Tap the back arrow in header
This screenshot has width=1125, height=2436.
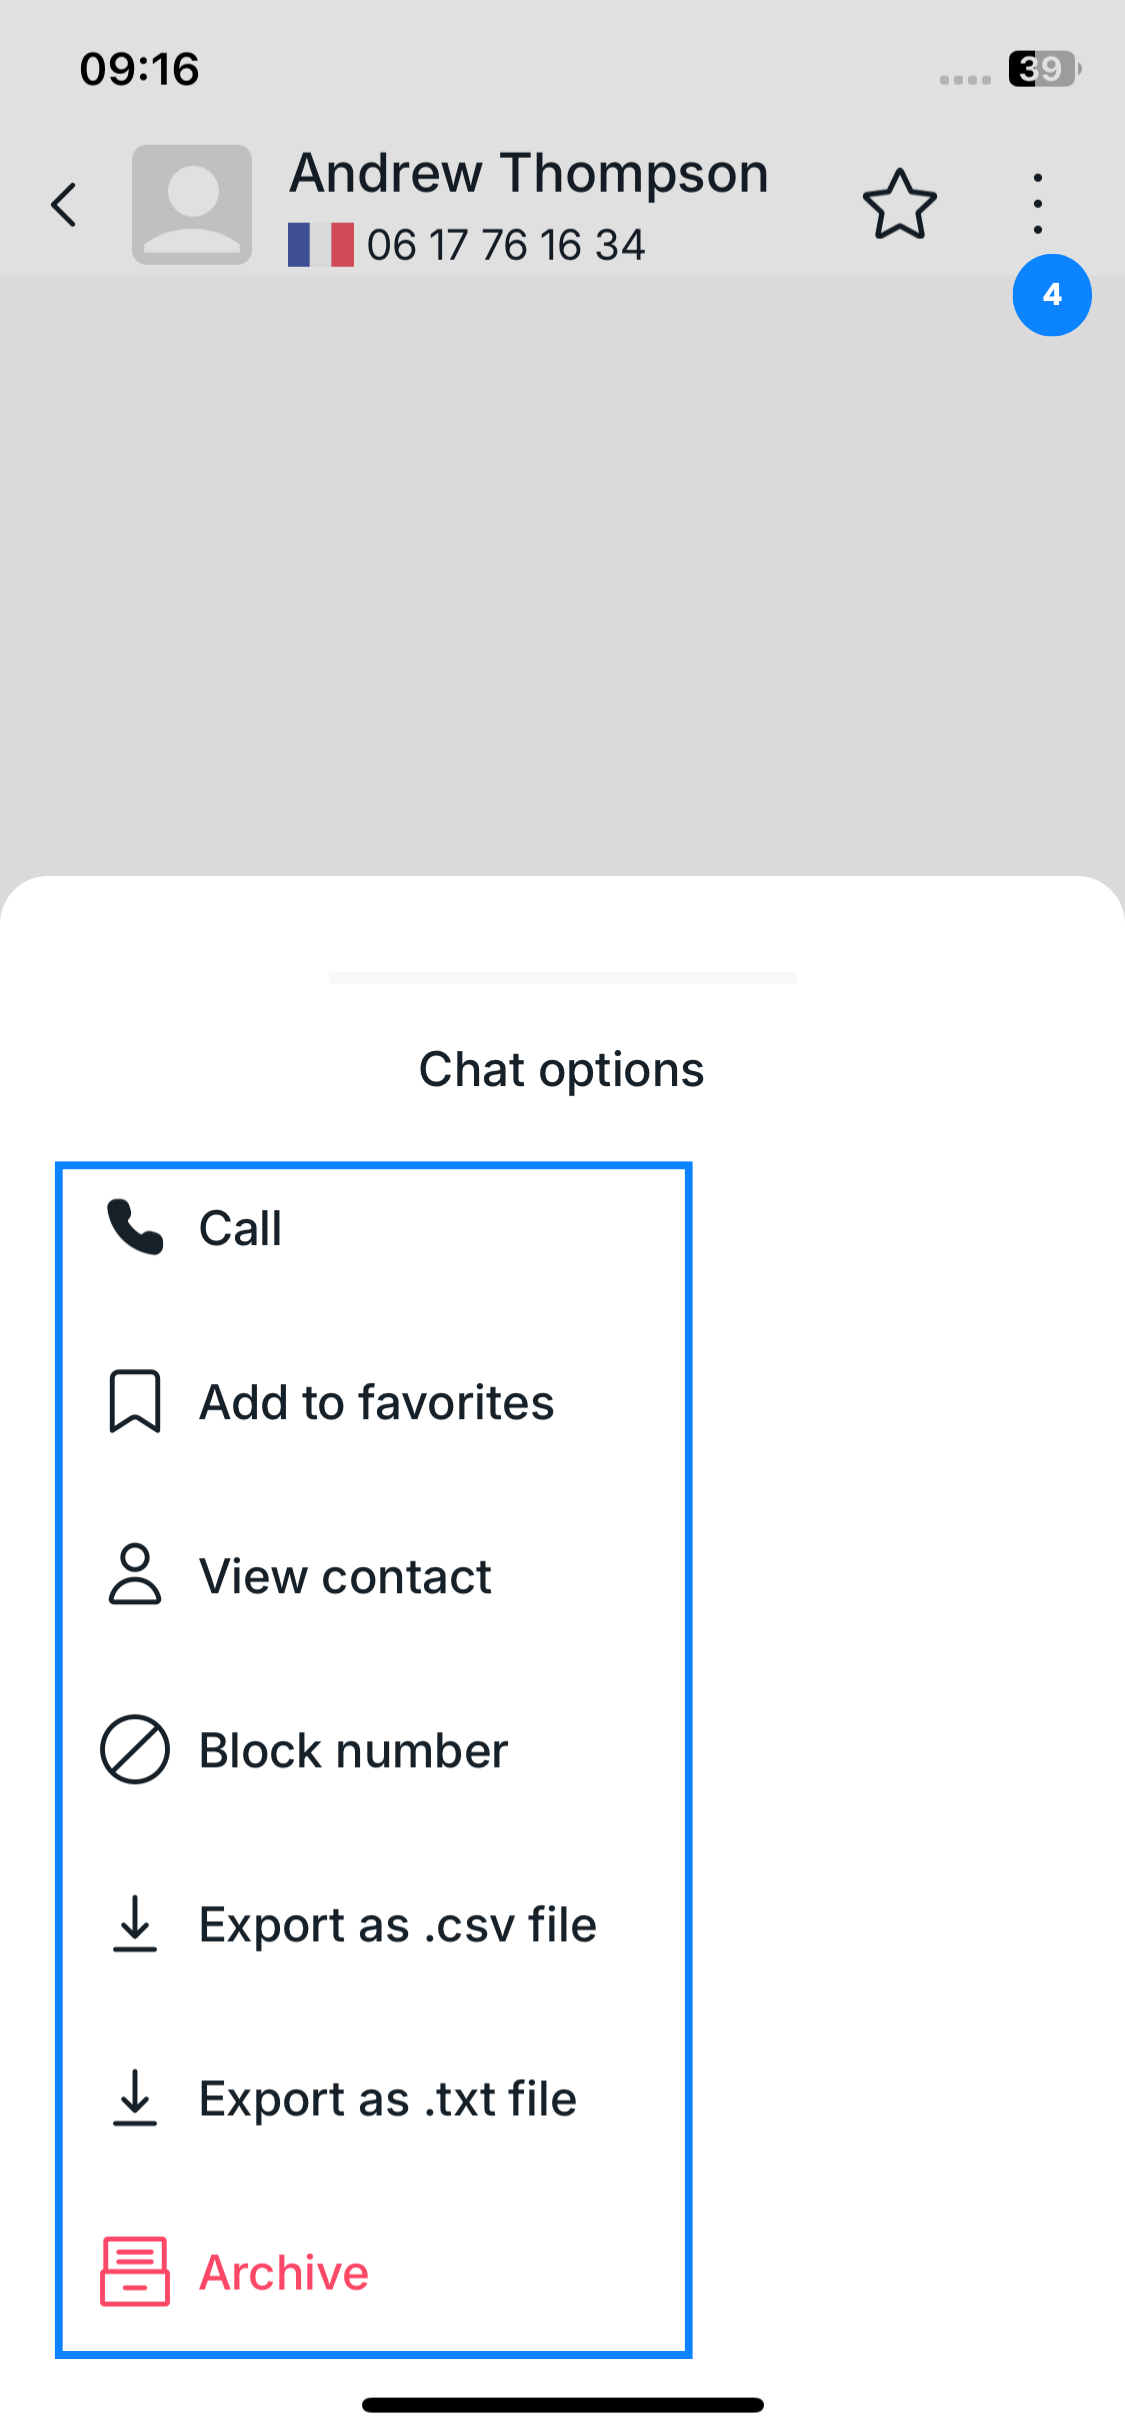(65, 205)
